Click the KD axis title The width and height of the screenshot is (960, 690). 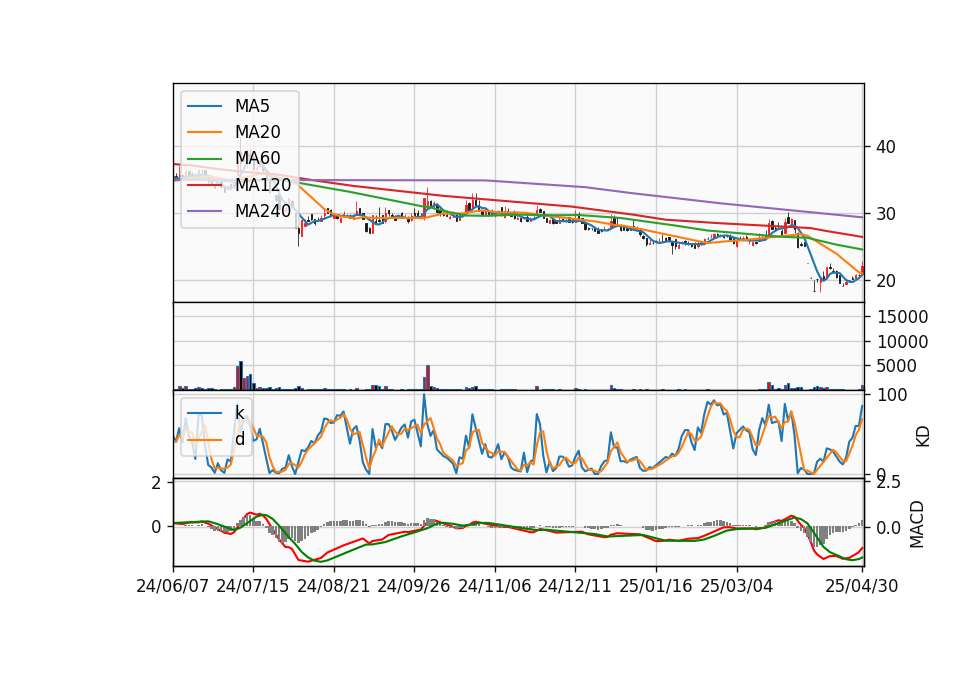(922, 436)
